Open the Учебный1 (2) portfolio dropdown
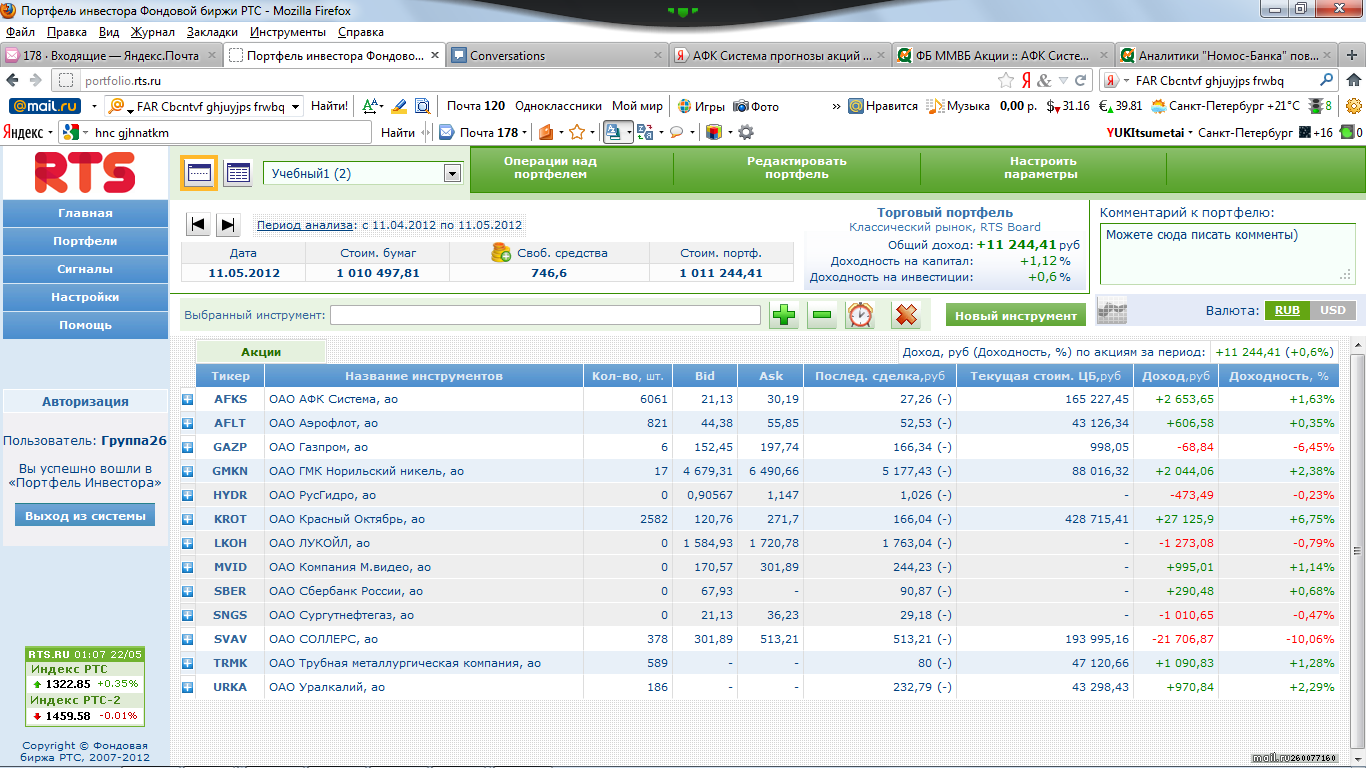The image size is (1366, 768). [x=362, y=174]
